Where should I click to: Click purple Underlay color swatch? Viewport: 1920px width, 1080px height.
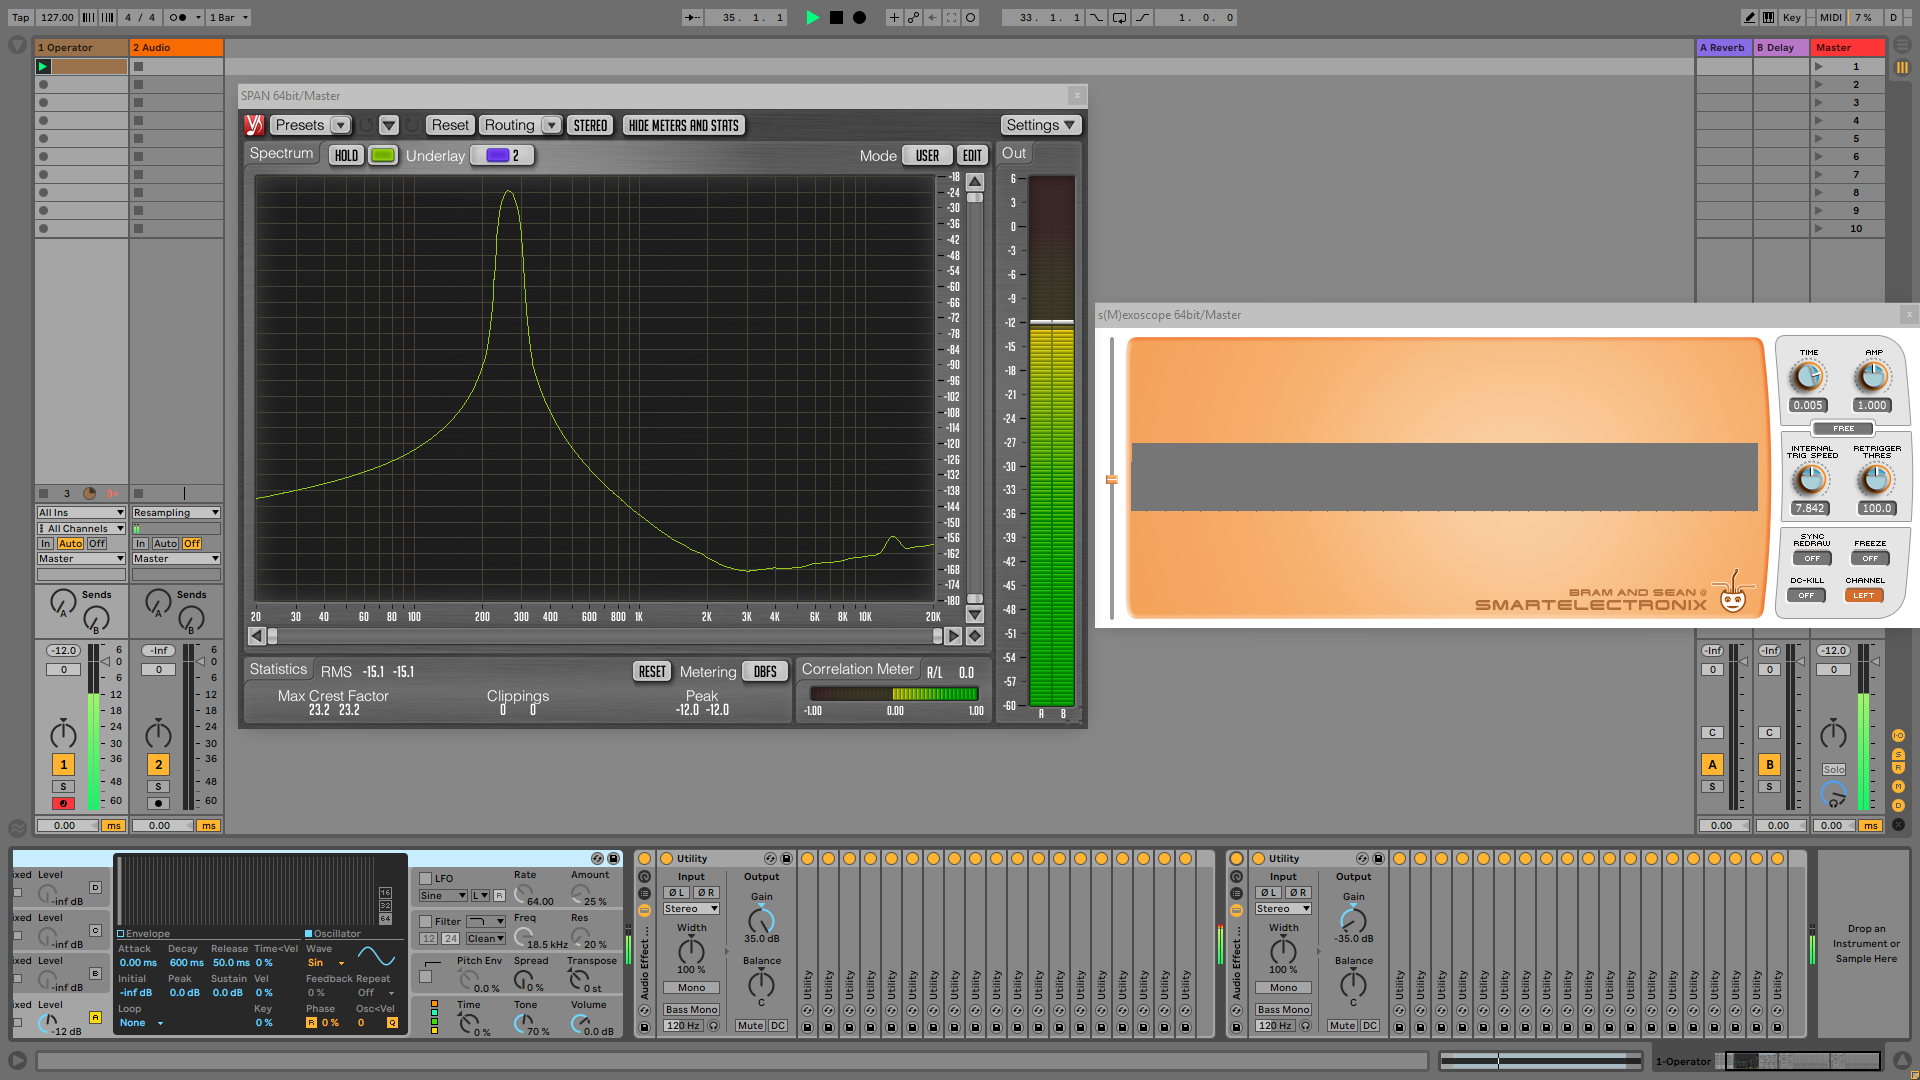498,155
